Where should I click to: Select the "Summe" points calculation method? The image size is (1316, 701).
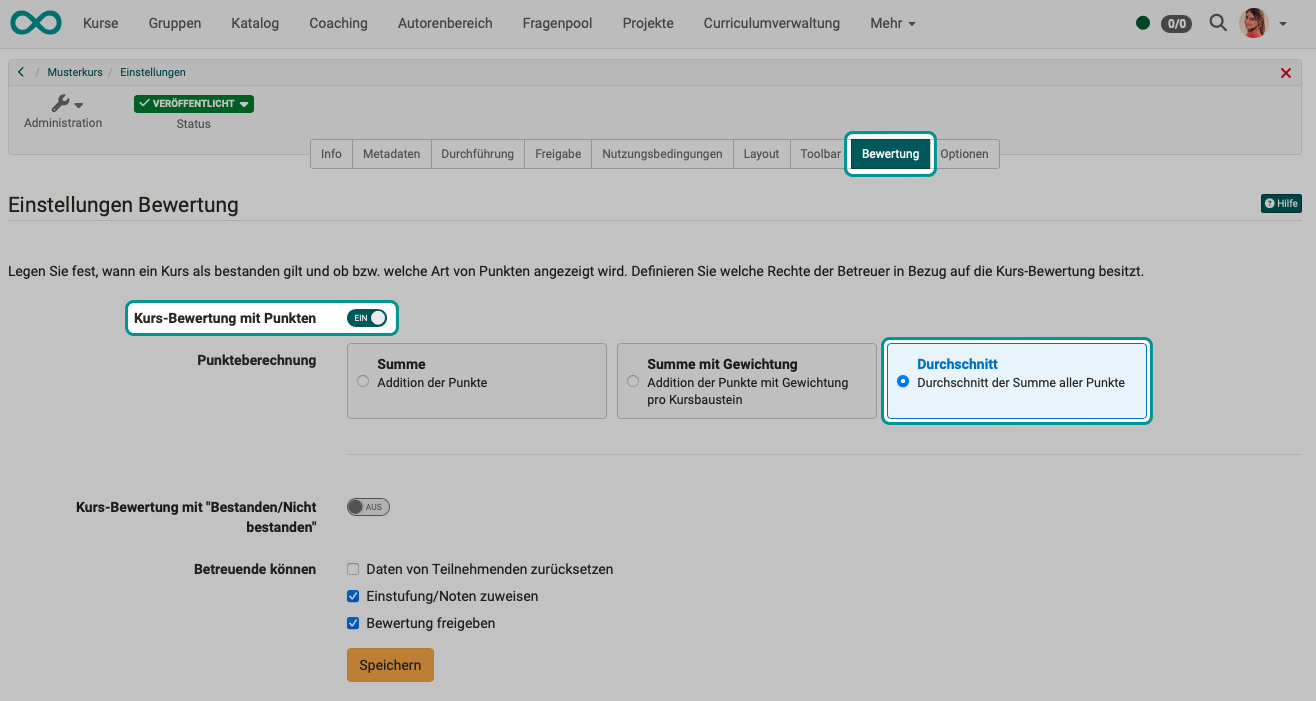coord(362,381)
